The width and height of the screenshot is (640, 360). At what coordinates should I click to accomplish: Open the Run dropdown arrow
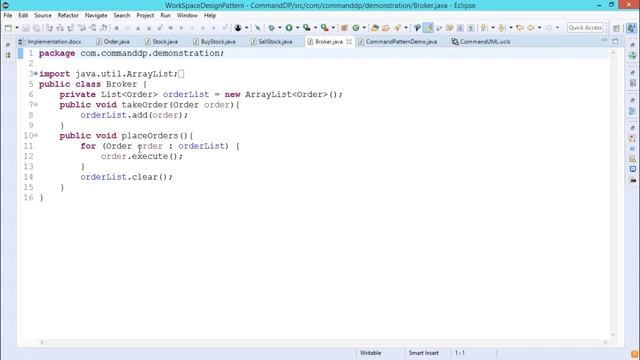pos(298,28)
